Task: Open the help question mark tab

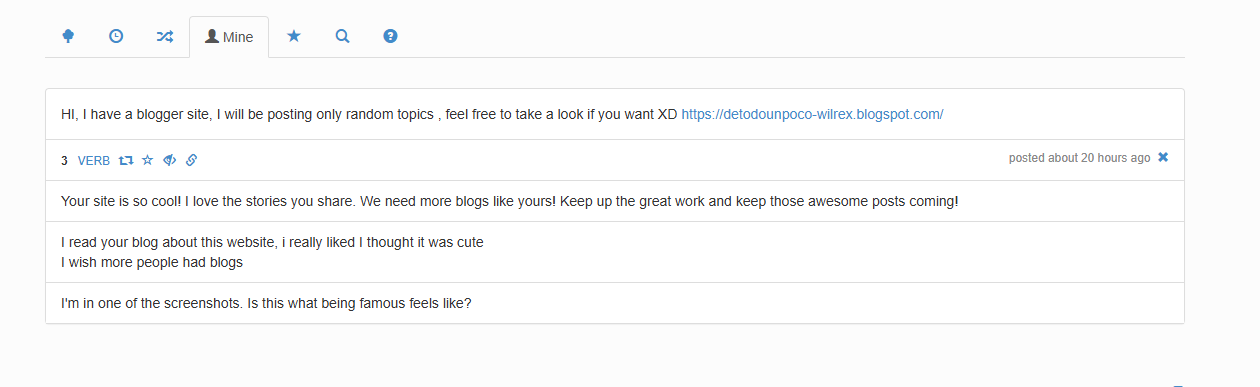Action: [x=390, y=36]
